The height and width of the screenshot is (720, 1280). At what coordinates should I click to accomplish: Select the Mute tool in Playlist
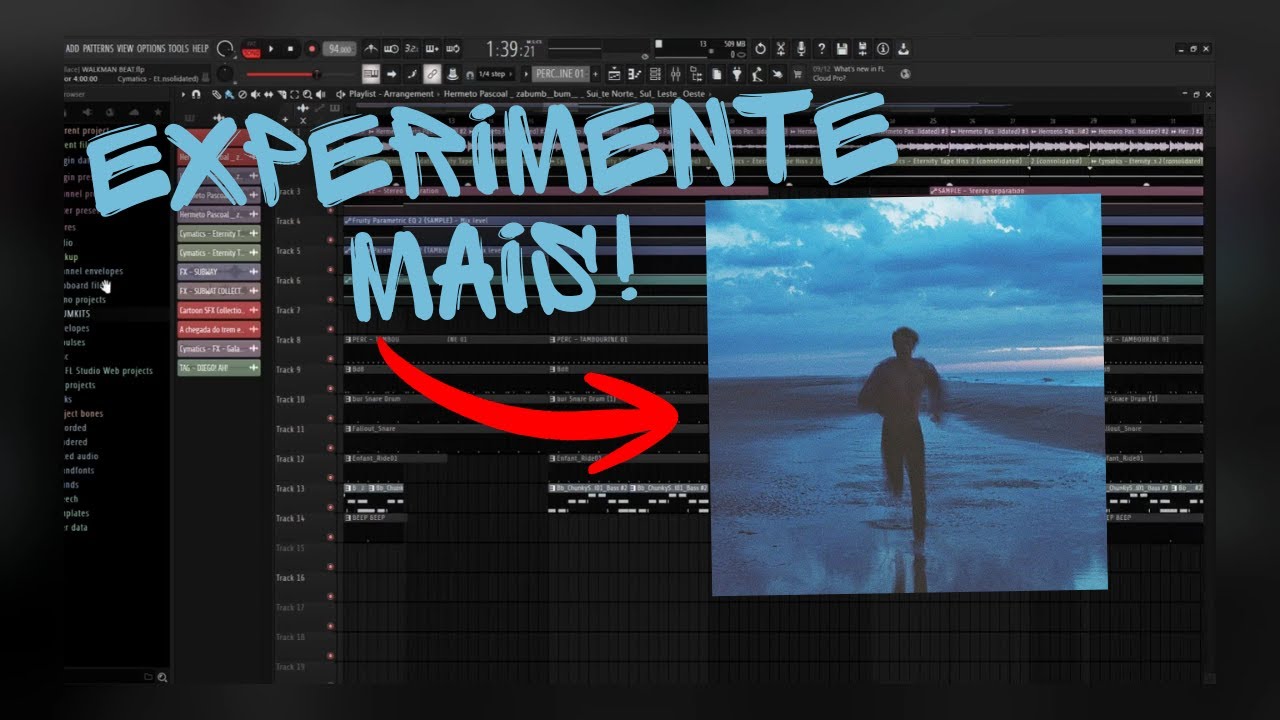256,94
